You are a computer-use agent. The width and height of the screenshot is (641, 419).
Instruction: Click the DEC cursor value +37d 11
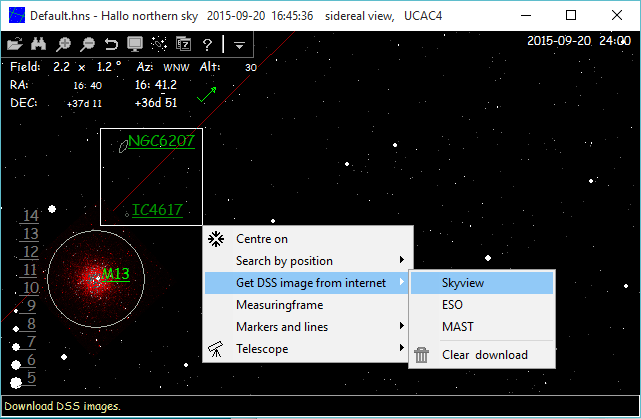click(x=84, y=103)
